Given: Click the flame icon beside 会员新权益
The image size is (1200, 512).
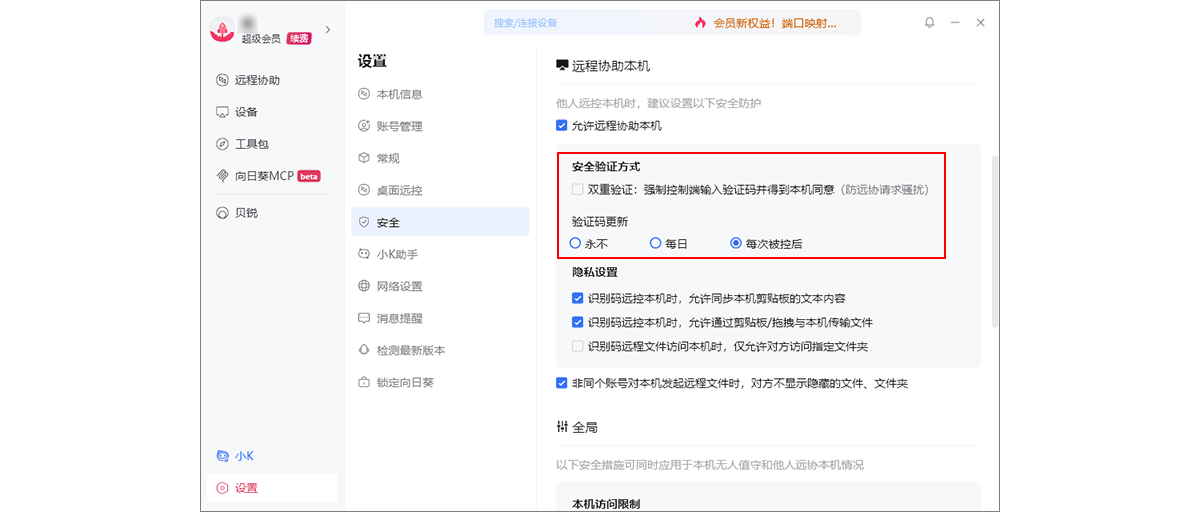Looking at the screenshot, I should [x=700, y=22].
